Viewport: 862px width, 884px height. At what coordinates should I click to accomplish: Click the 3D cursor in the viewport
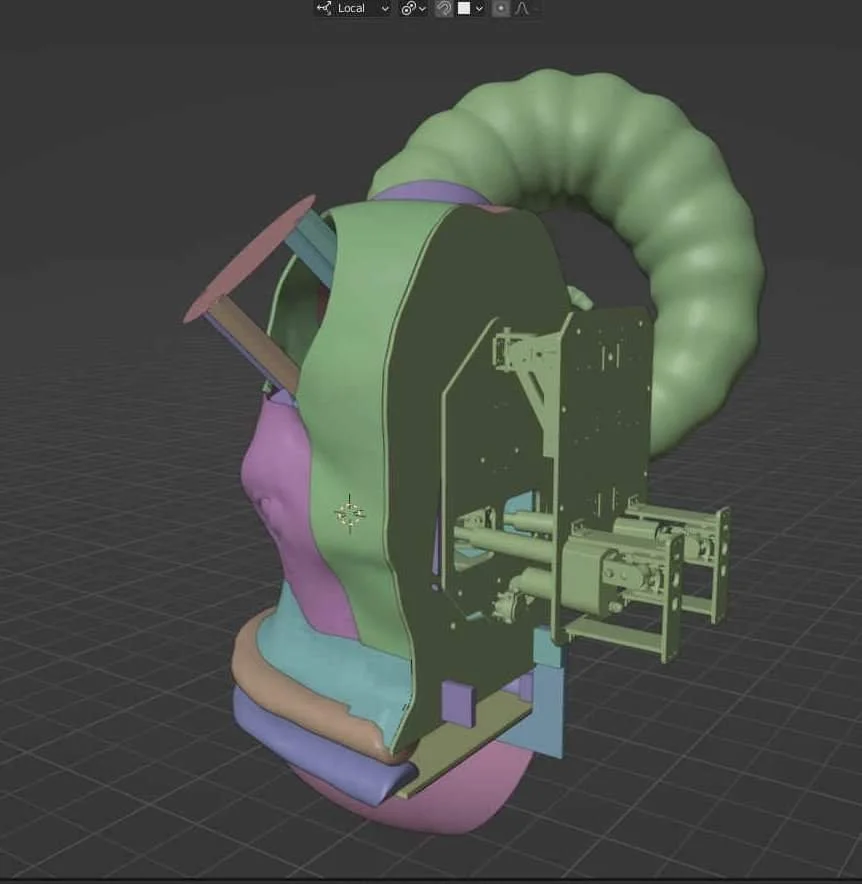[348, 509]
